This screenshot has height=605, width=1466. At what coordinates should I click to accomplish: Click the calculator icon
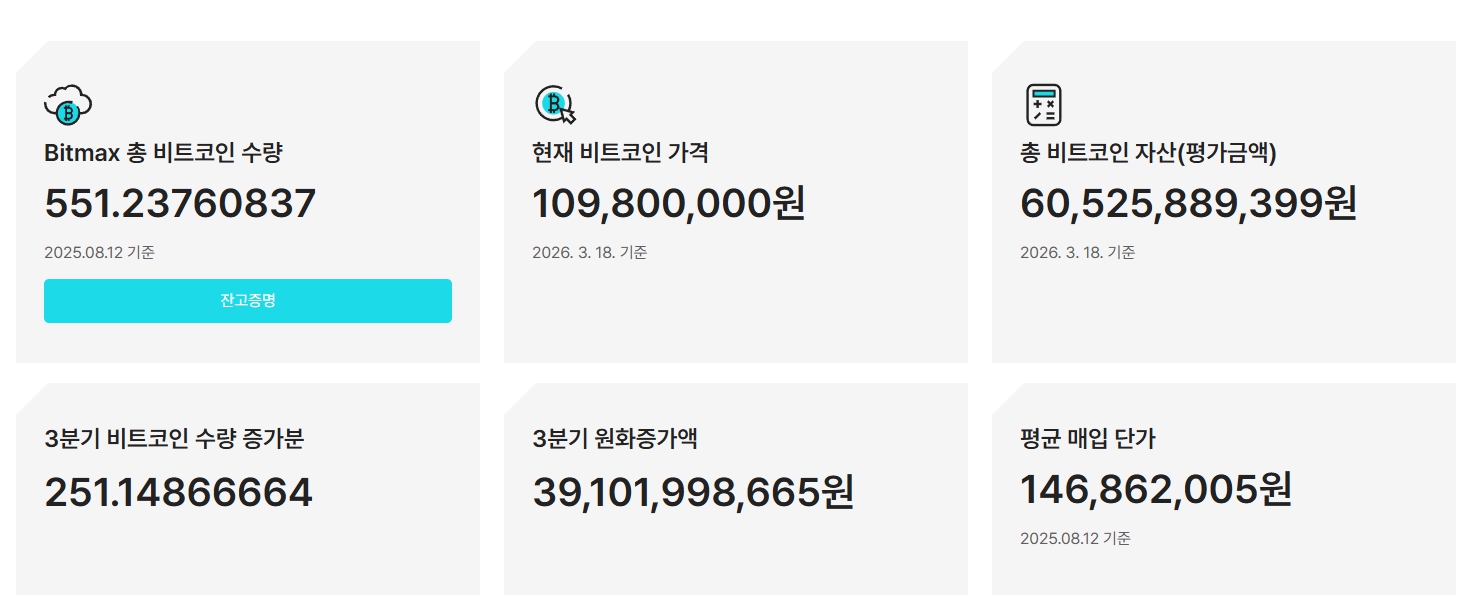point(1044,105)
